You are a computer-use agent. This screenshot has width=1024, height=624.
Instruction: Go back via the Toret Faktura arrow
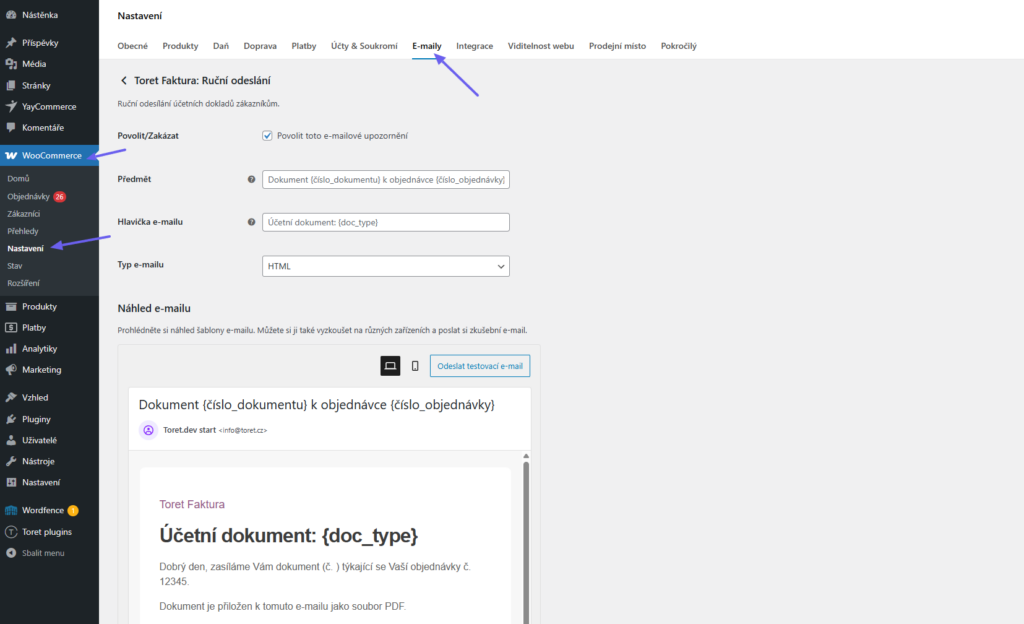[x=124, y=80]
